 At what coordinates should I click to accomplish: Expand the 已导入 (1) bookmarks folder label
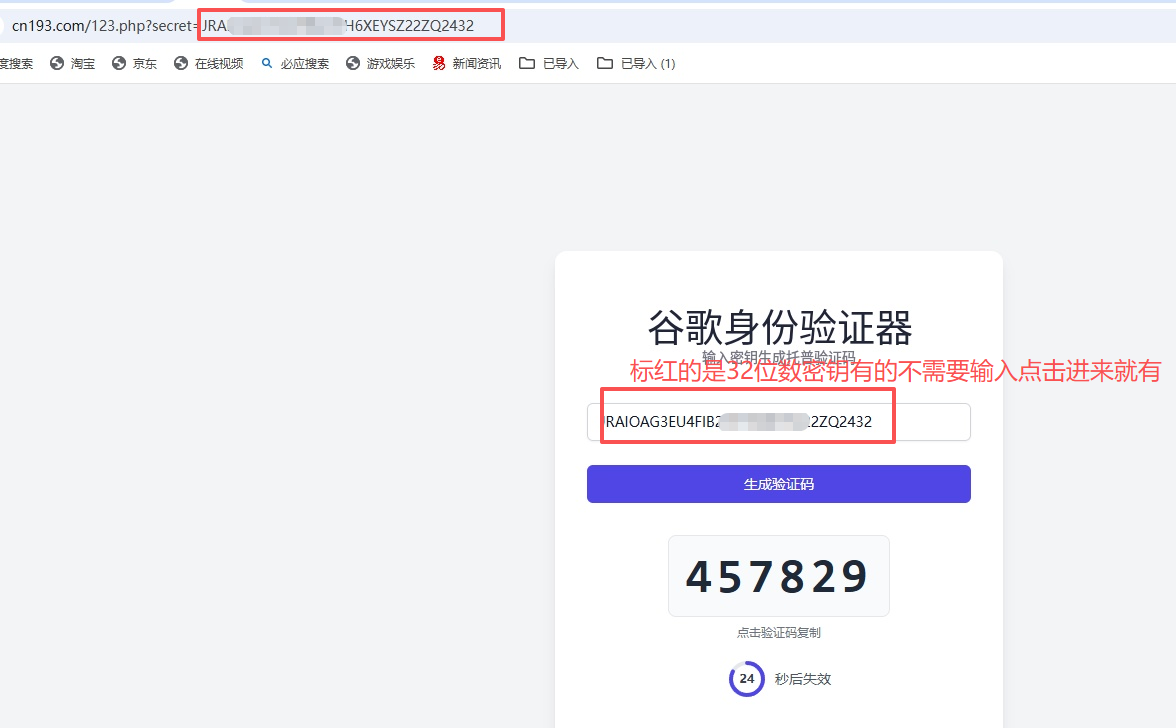648,64
